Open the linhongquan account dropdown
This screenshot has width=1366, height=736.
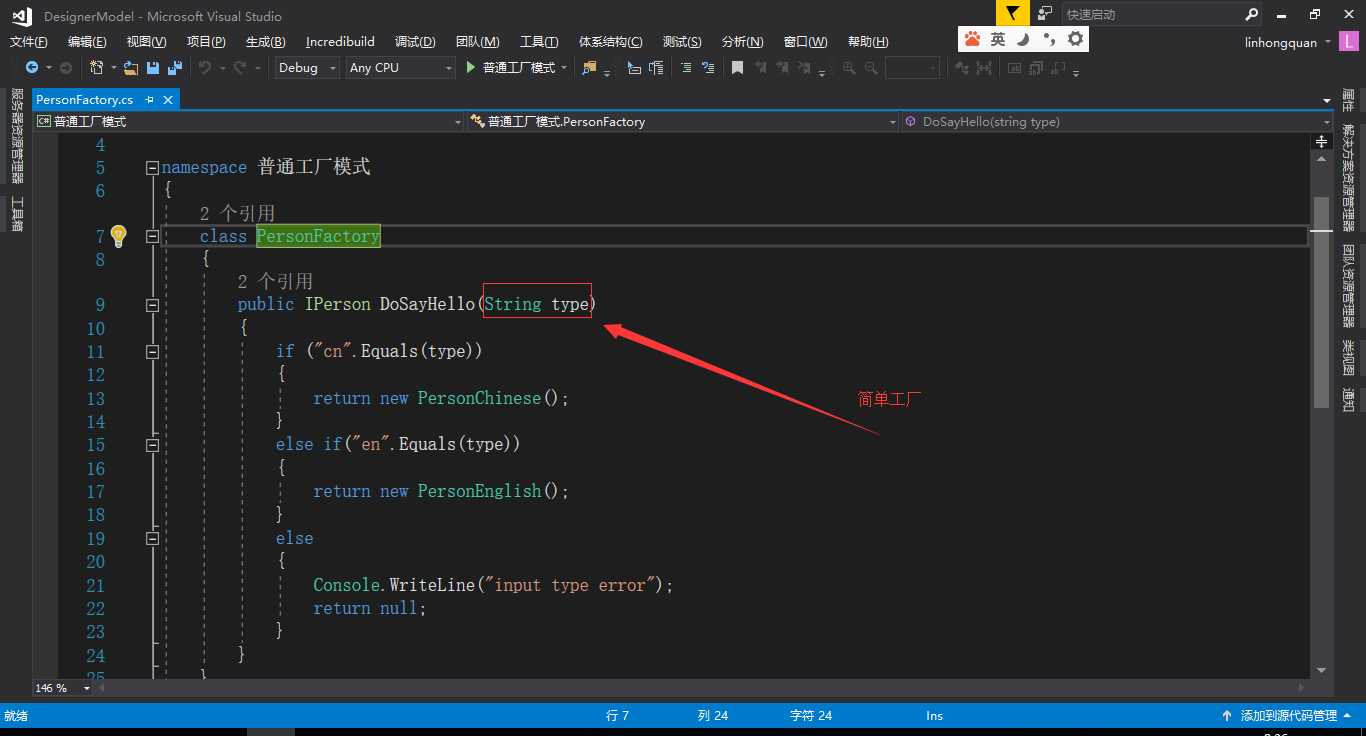point(1288,42)
